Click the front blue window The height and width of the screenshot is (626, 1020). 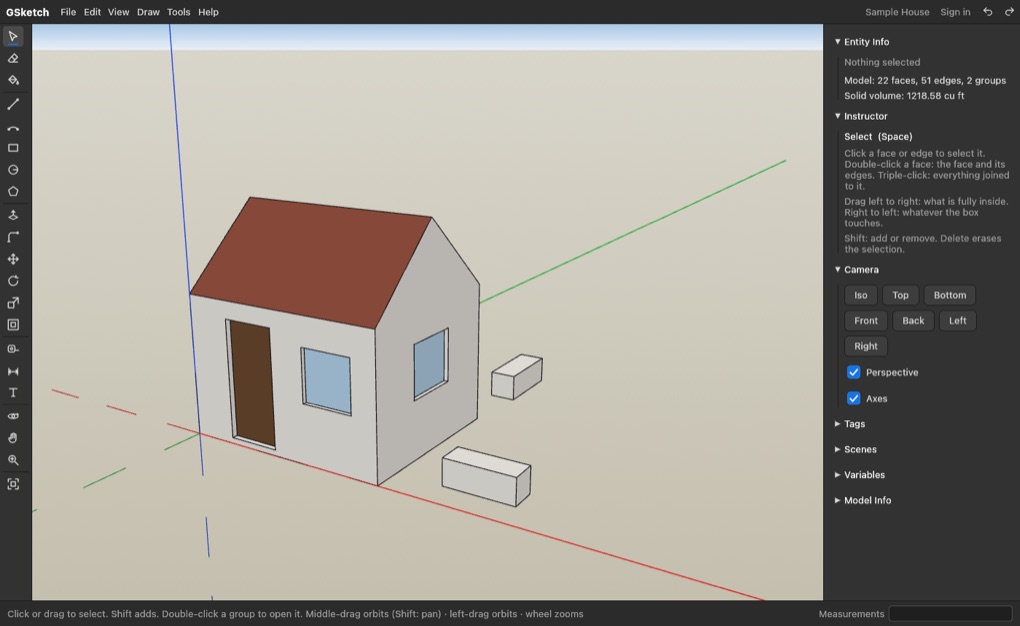point(327,381)
